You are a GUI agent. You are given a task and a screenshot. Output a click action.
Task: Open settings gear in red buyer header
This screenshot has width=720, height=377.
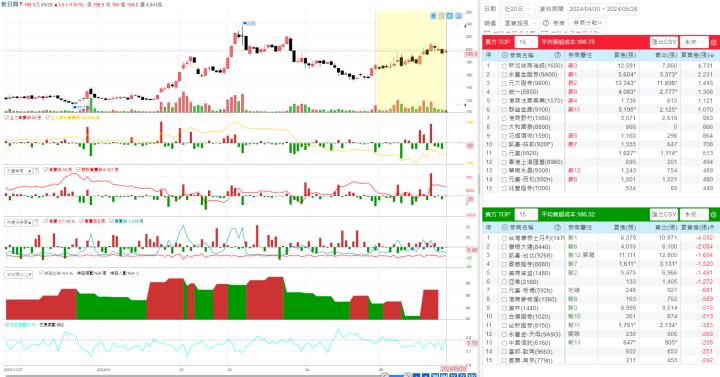(714, 42)
